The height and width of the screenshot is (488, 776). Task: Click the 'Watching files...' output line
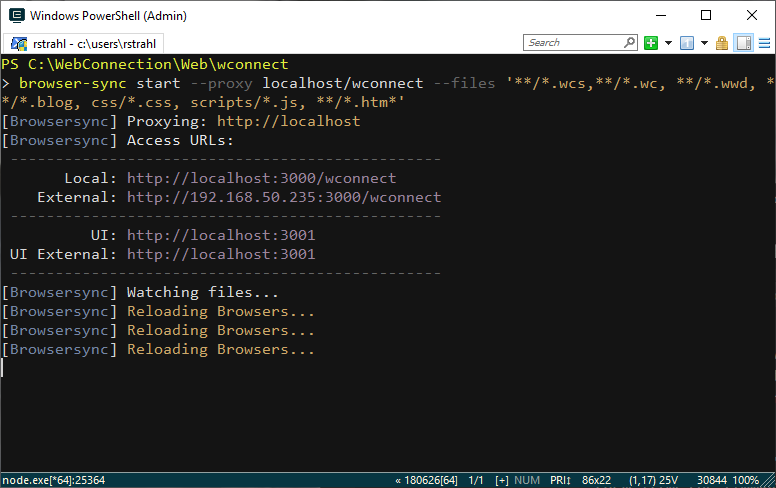[x=202, y=292]
